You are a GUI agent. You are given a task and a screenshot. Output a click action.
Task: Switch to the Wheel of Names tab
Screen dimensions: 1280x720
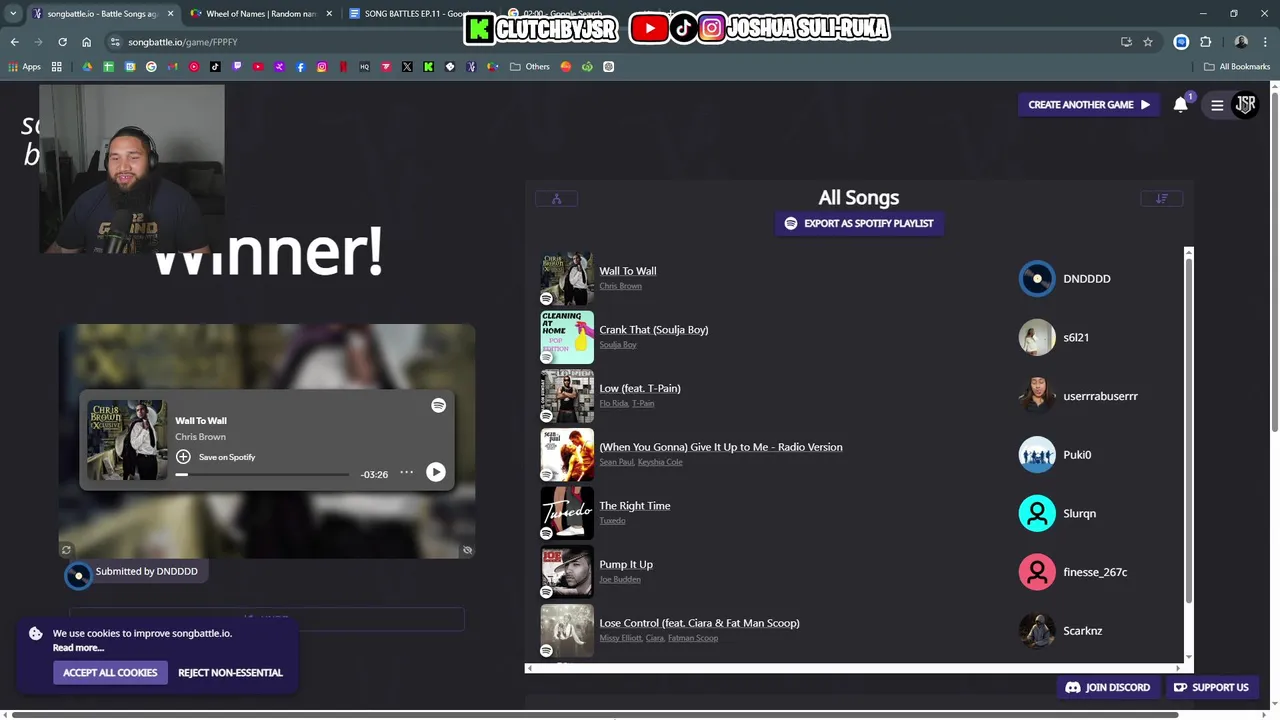pyautogui.click(x=260, y=14)
